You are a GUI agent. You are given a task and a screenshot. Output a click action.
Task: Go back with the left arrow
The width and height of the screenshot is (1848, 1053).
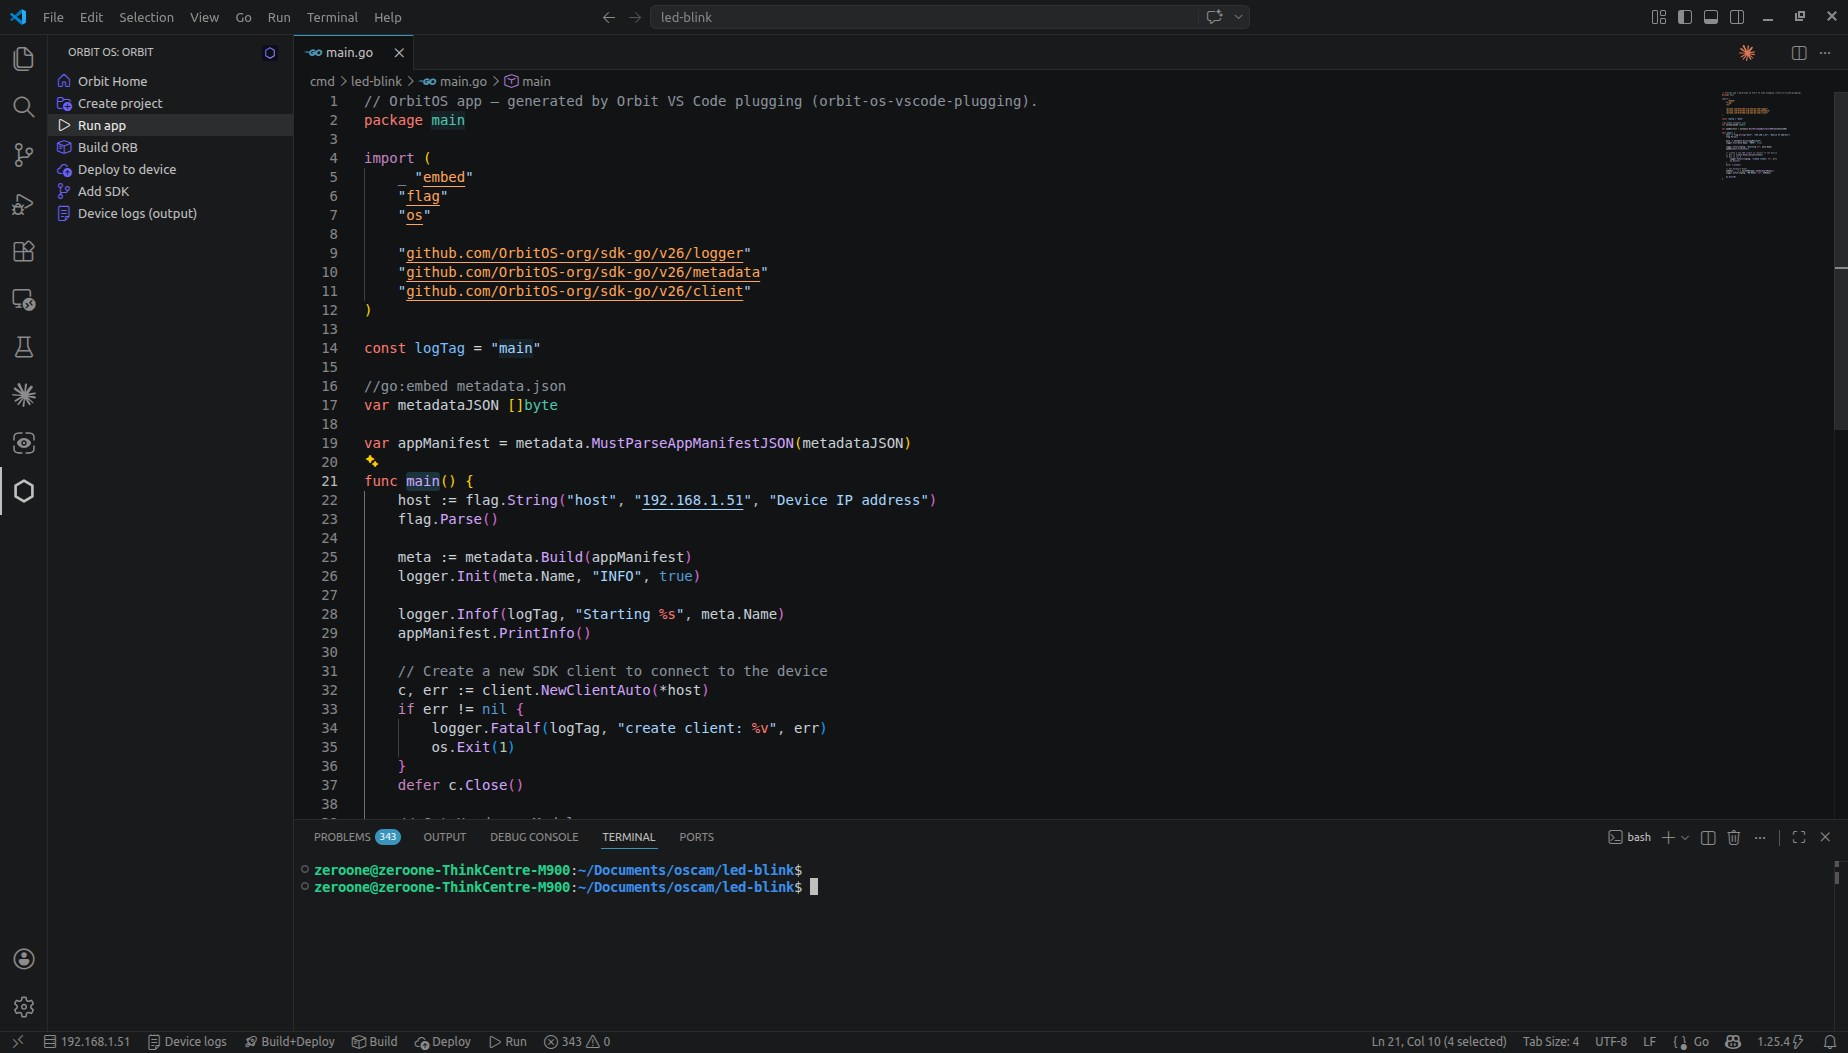tap(609, 17)
